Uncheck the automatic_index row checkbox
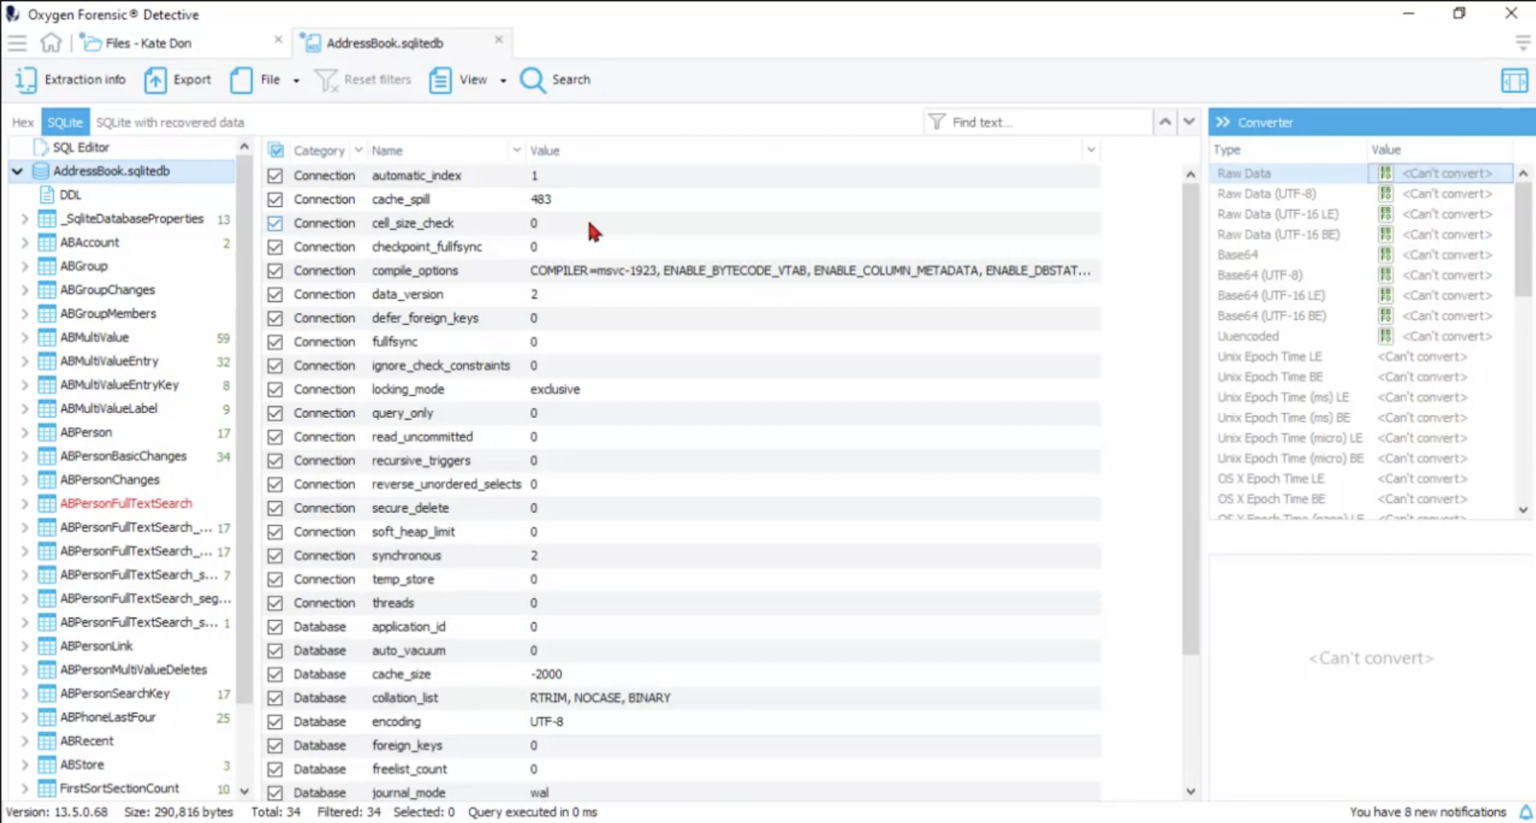 [x=274, y=175]
